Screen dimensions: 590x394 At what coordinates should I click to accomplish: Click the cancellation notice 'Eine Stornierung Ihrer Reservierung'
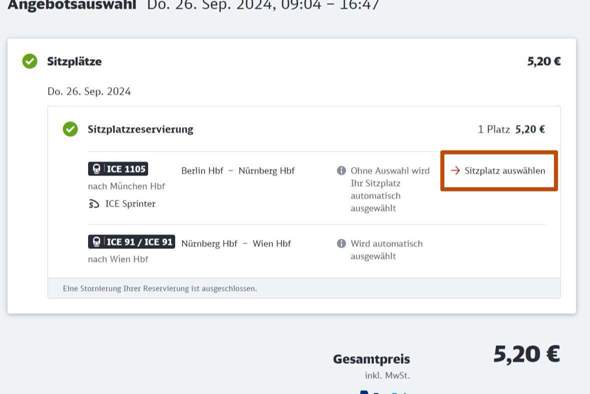coord(160,289)
